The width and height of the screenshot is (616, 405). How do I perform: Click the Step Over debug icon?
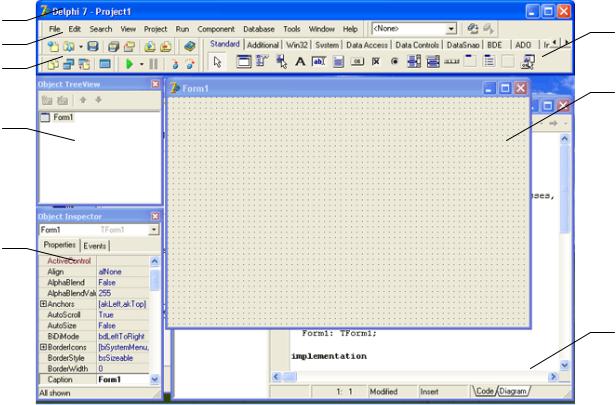[x=191, y=64]
